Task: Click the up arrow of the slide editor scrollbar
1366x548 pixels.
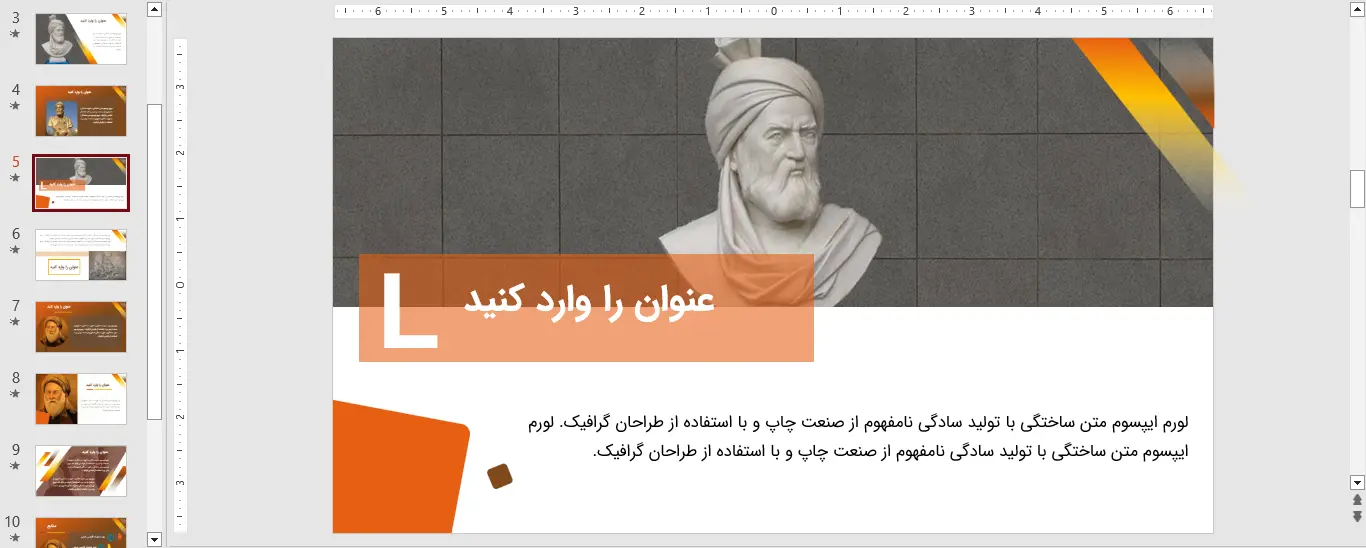Action: point(1357,9)
